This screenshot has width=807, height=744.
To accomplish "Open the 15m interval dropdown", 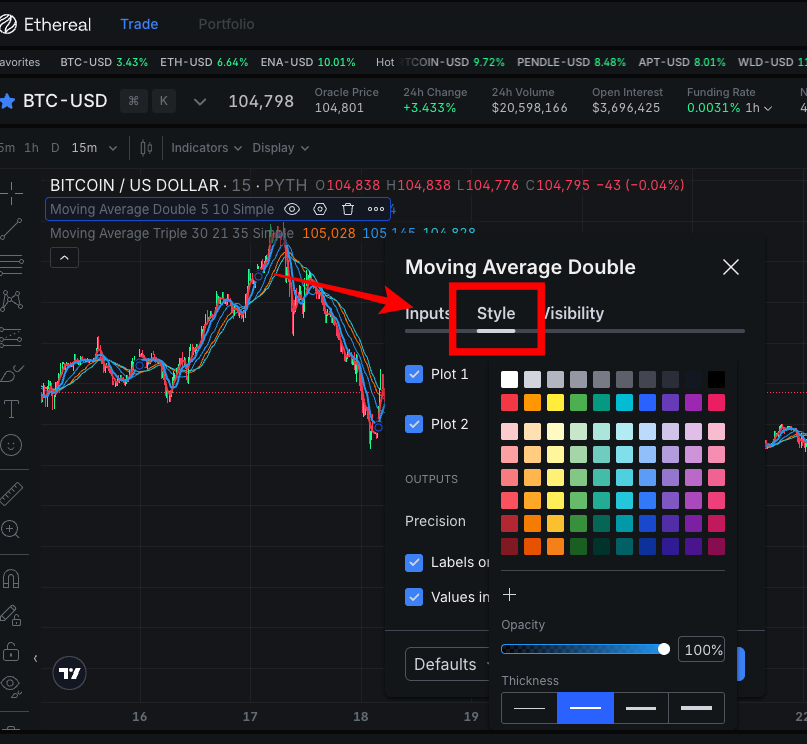I will [94, 148].
